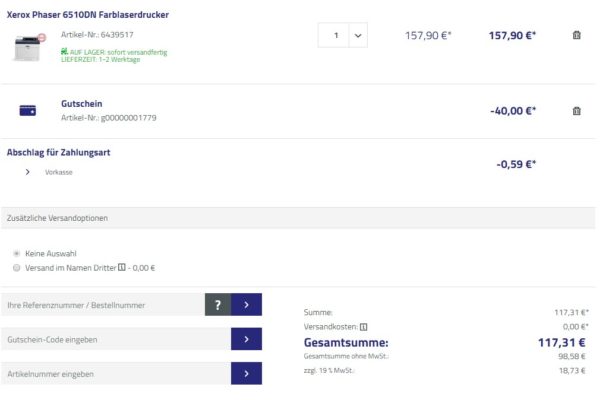Viewport: 600px width, 400px height.
Task: Click the blue Gutschein card icon
Action: point(28,111)
